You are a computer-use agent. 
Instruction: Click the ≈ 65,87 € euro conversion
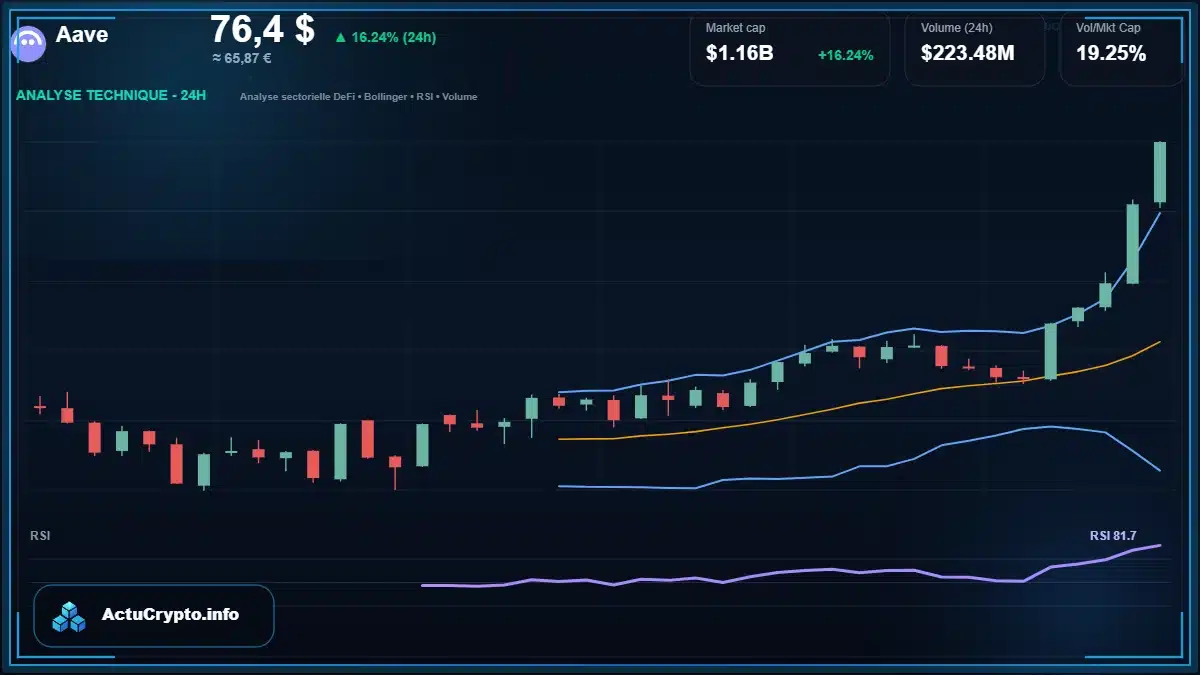[242, 58]
